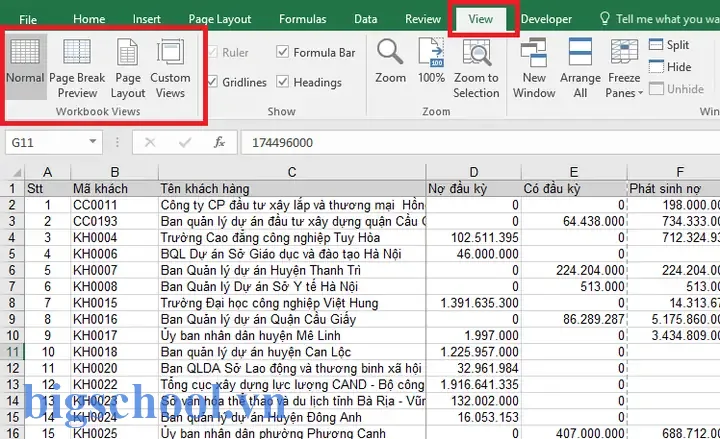
Task: Select the View tab
Action: tap(480, 19)
